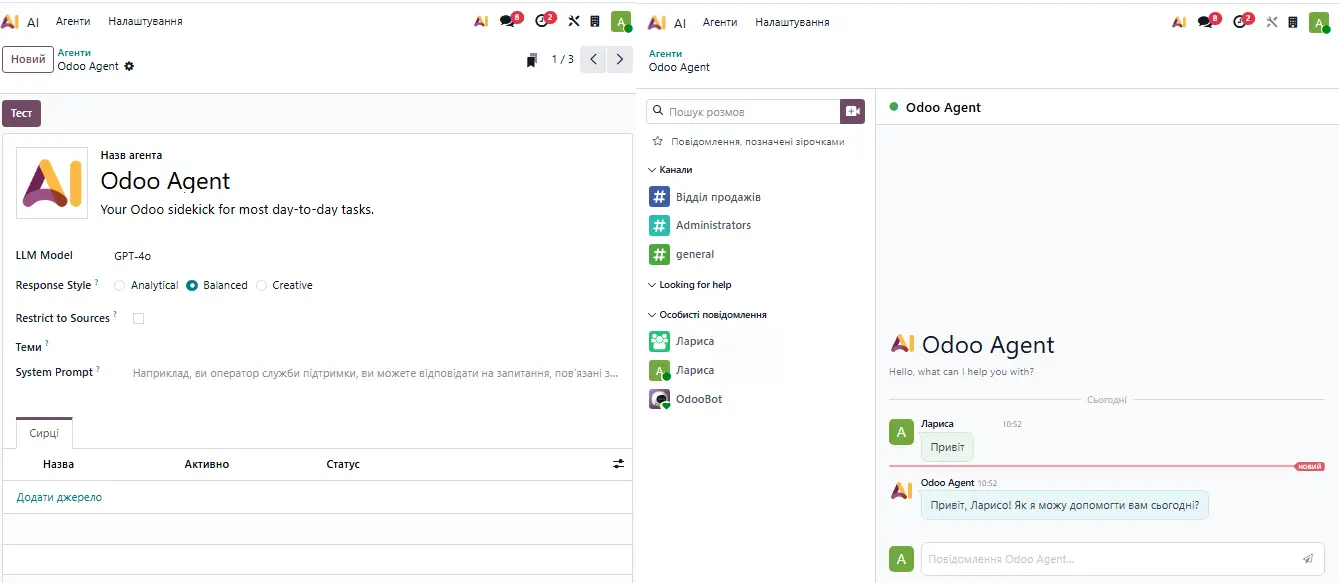Open the Administrators channel
Image resolution: width=1339 pixels, height=583 pixels.
point(713,225)
